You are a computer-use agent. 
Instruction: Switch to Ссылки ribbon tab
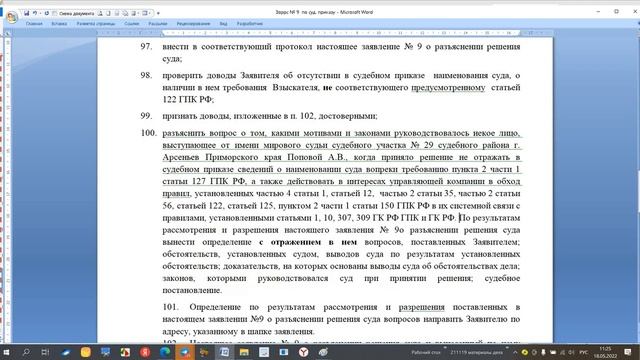pyautogui.click(x=131, y=24)
